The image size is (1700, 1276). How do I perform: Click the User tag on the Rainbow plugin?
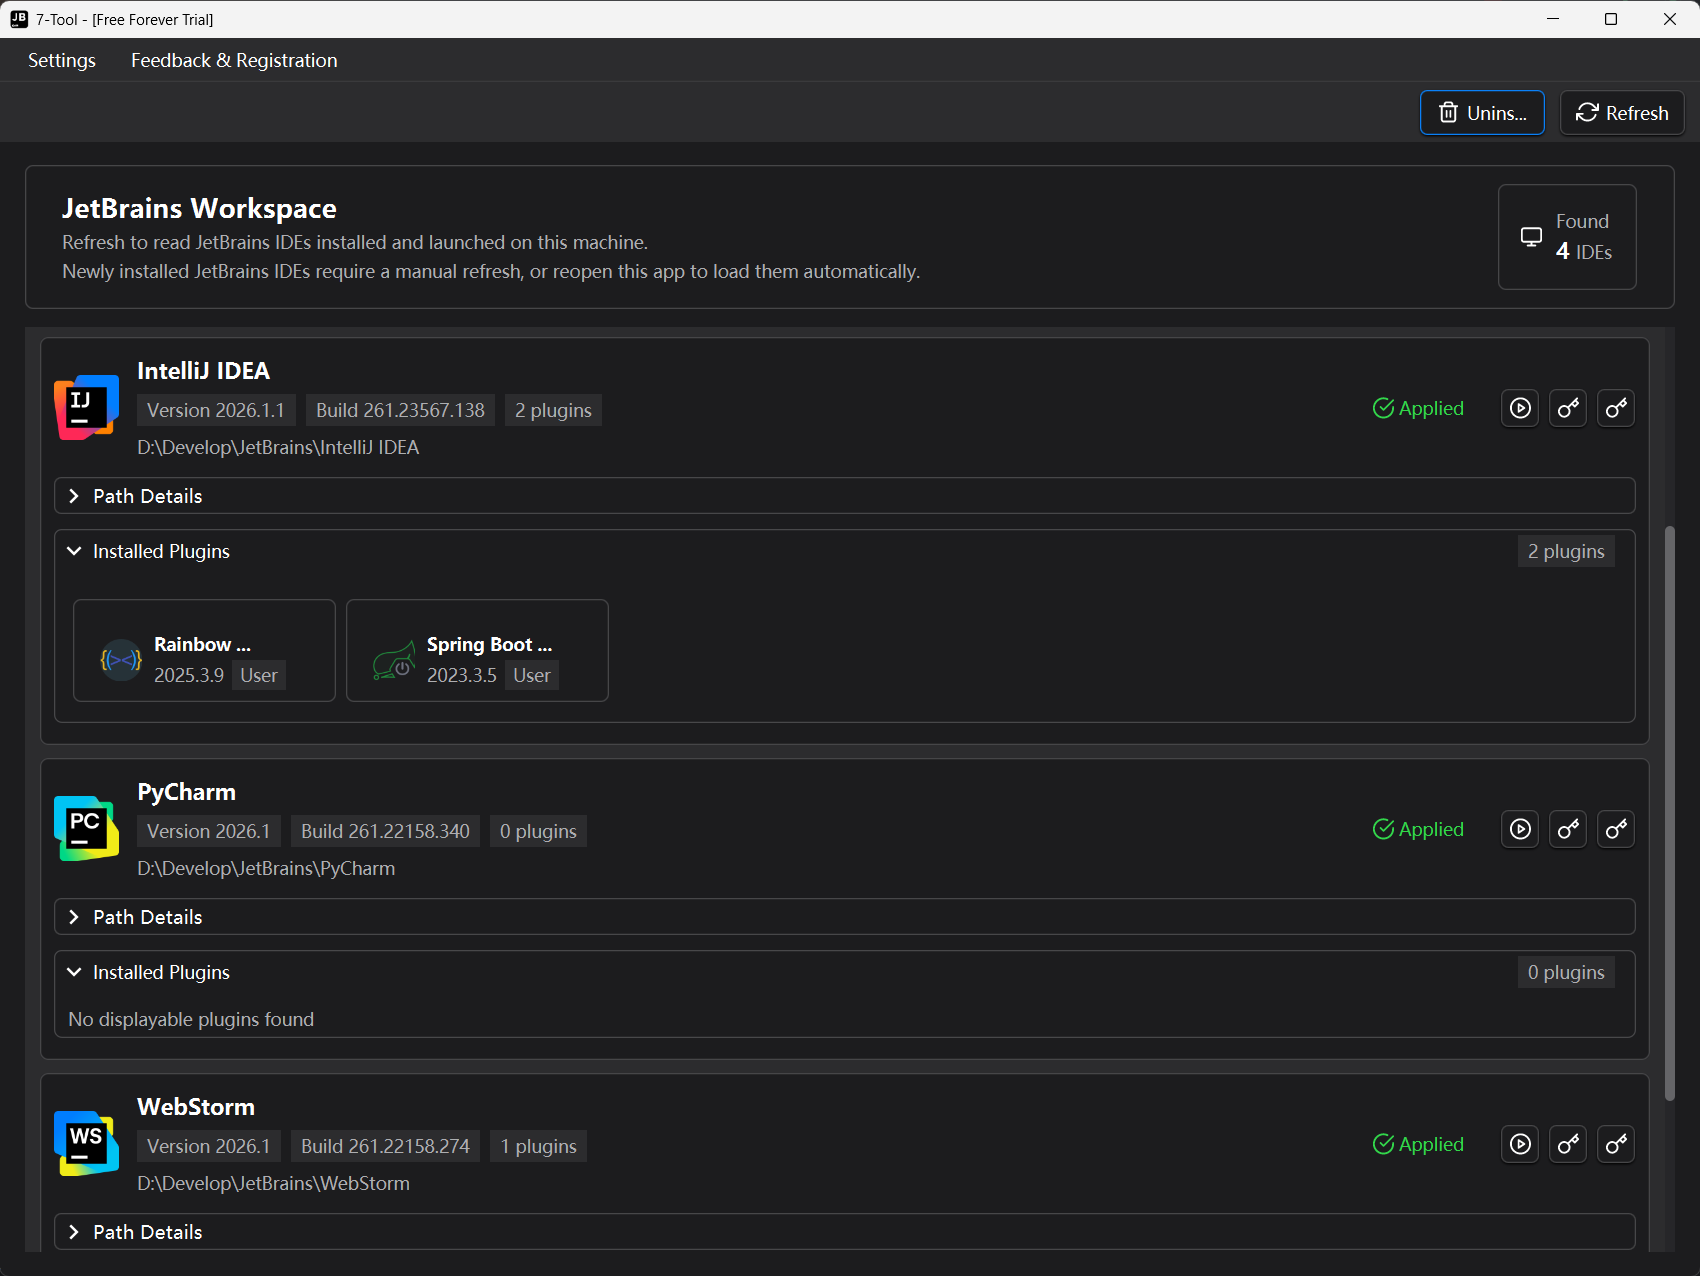pyautogui.click(x=259, y=675)
